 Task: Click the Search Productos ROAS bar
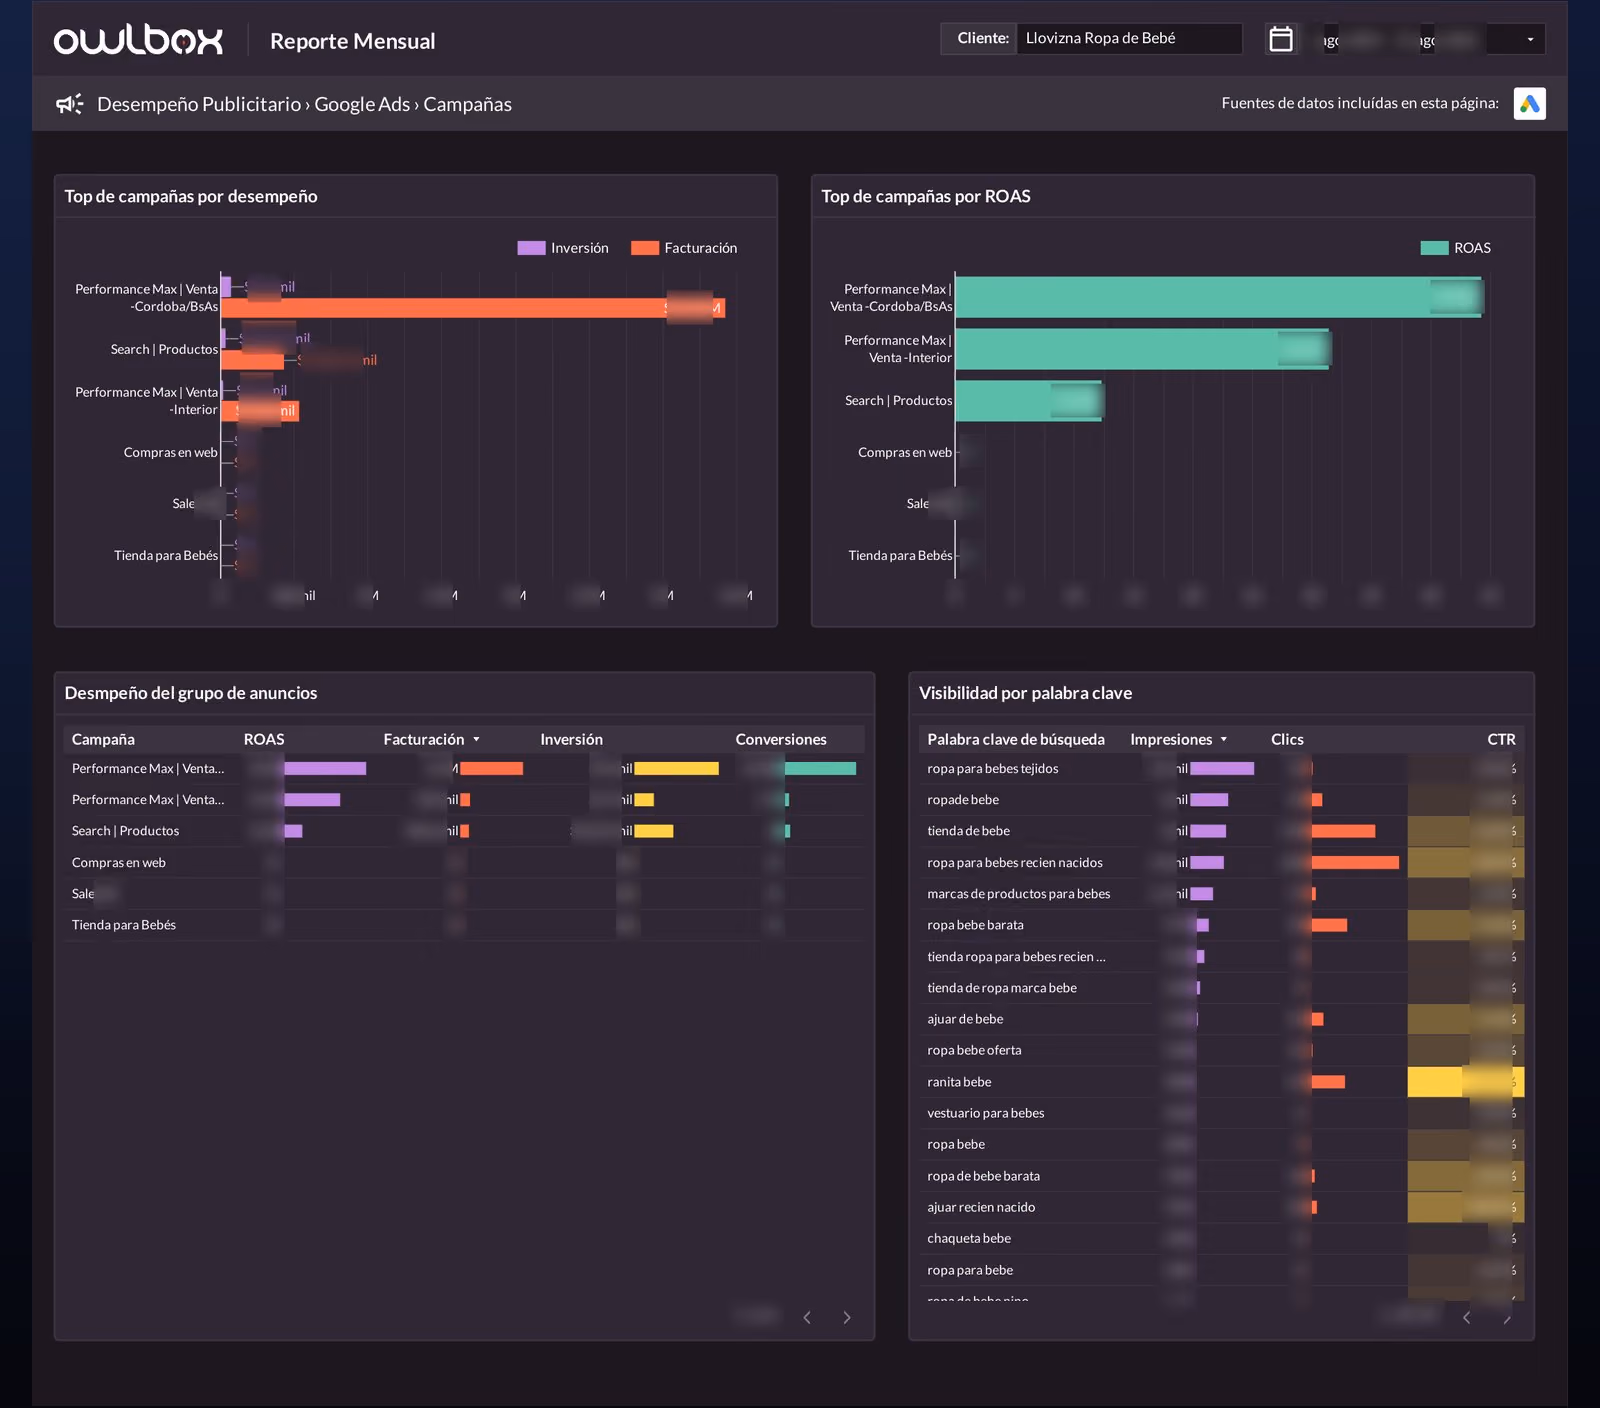point(1029,400)
